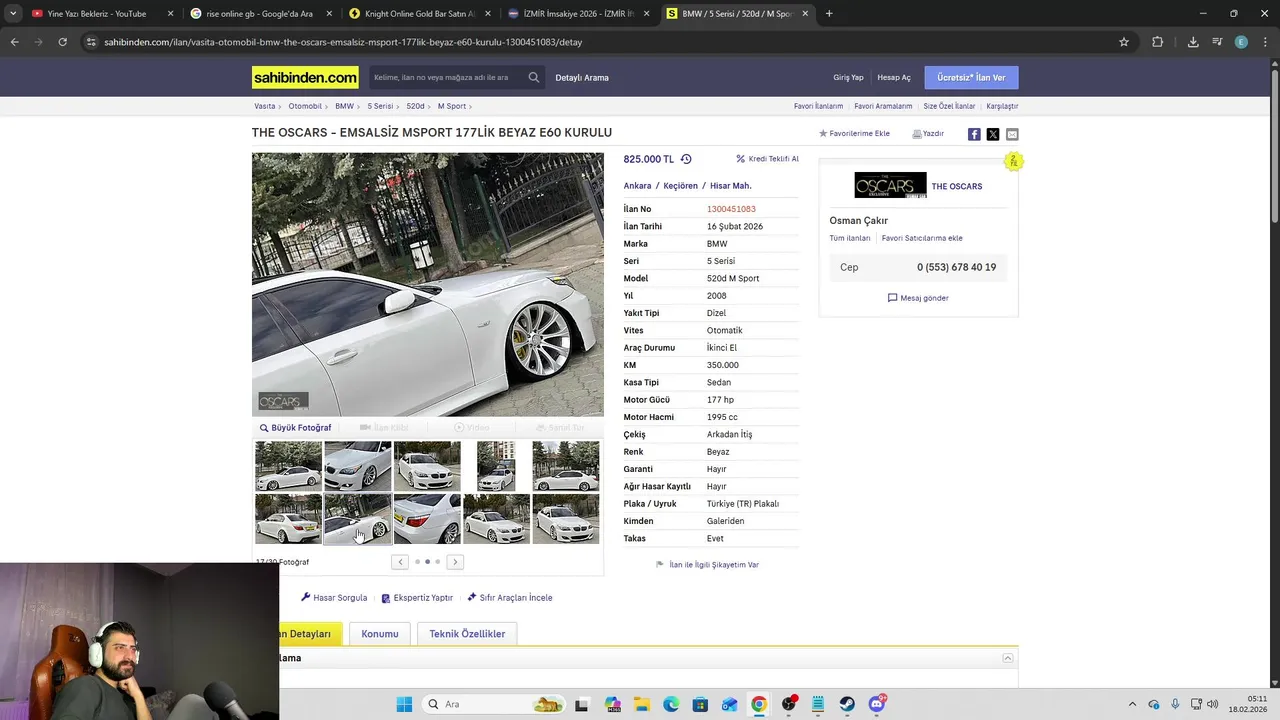Select first thumbnail in top row

pos(288,466)
